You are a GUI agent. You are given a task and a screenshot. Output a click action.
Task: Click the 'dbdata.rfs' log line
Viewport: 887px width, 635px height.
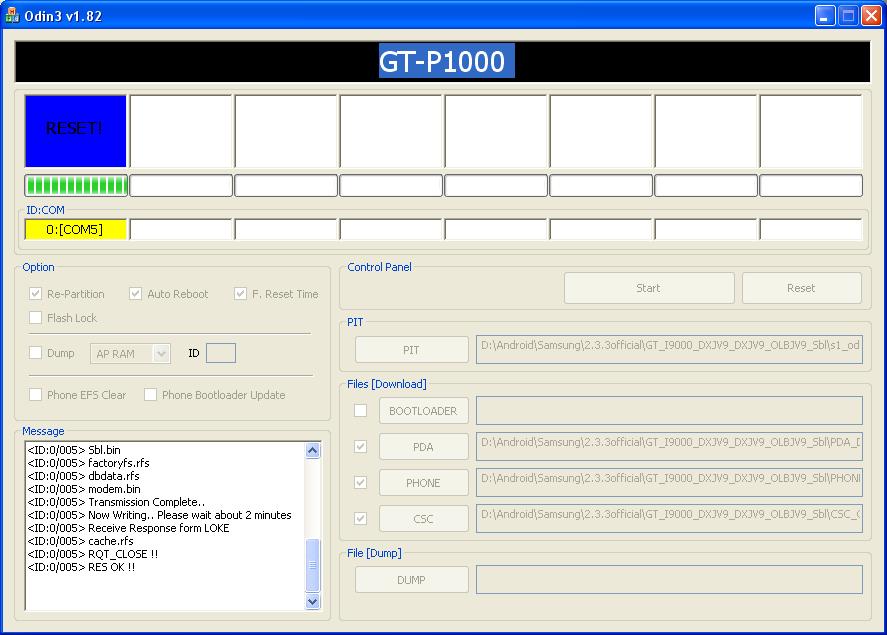click(x=84, y=476)
